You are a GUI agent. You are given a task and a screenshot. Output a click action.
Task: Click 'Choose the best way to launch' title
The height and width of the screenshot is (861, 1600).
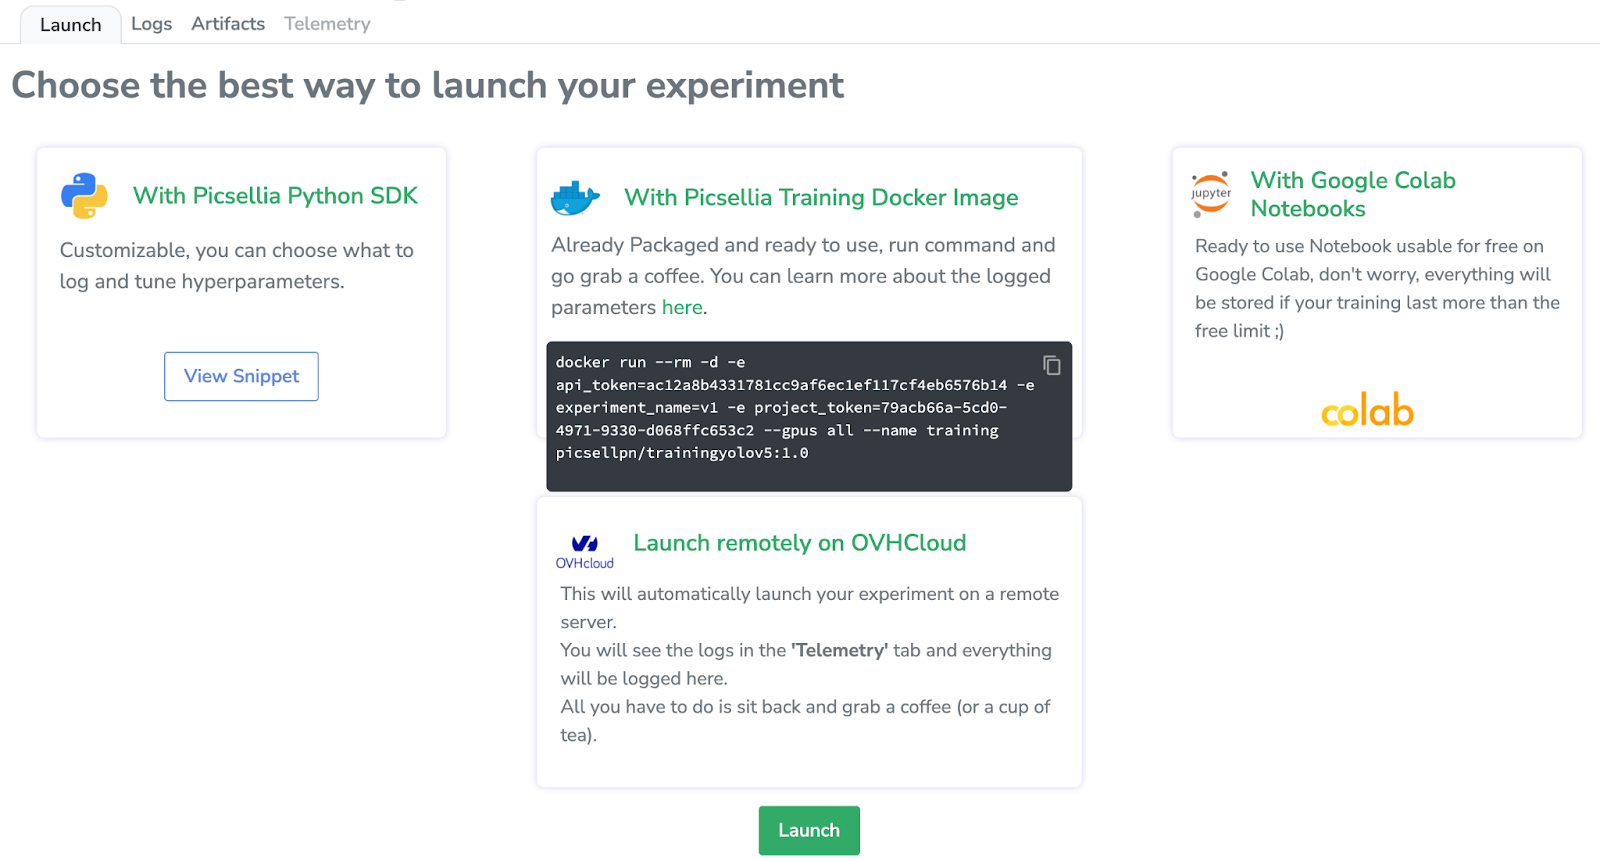point(428,86)
